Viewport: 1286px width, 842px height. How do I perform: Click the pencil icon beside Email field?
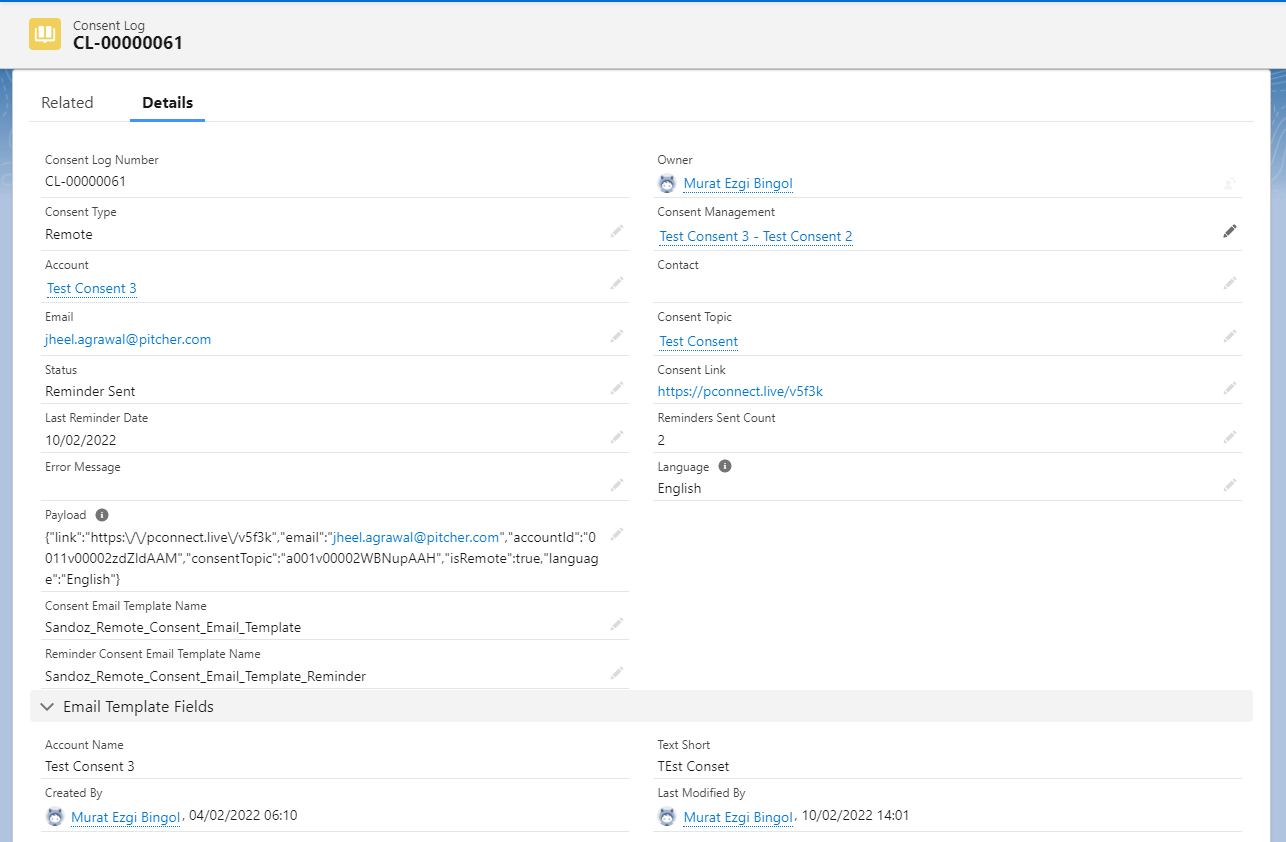pyautogui.click(x=617, y=336)
